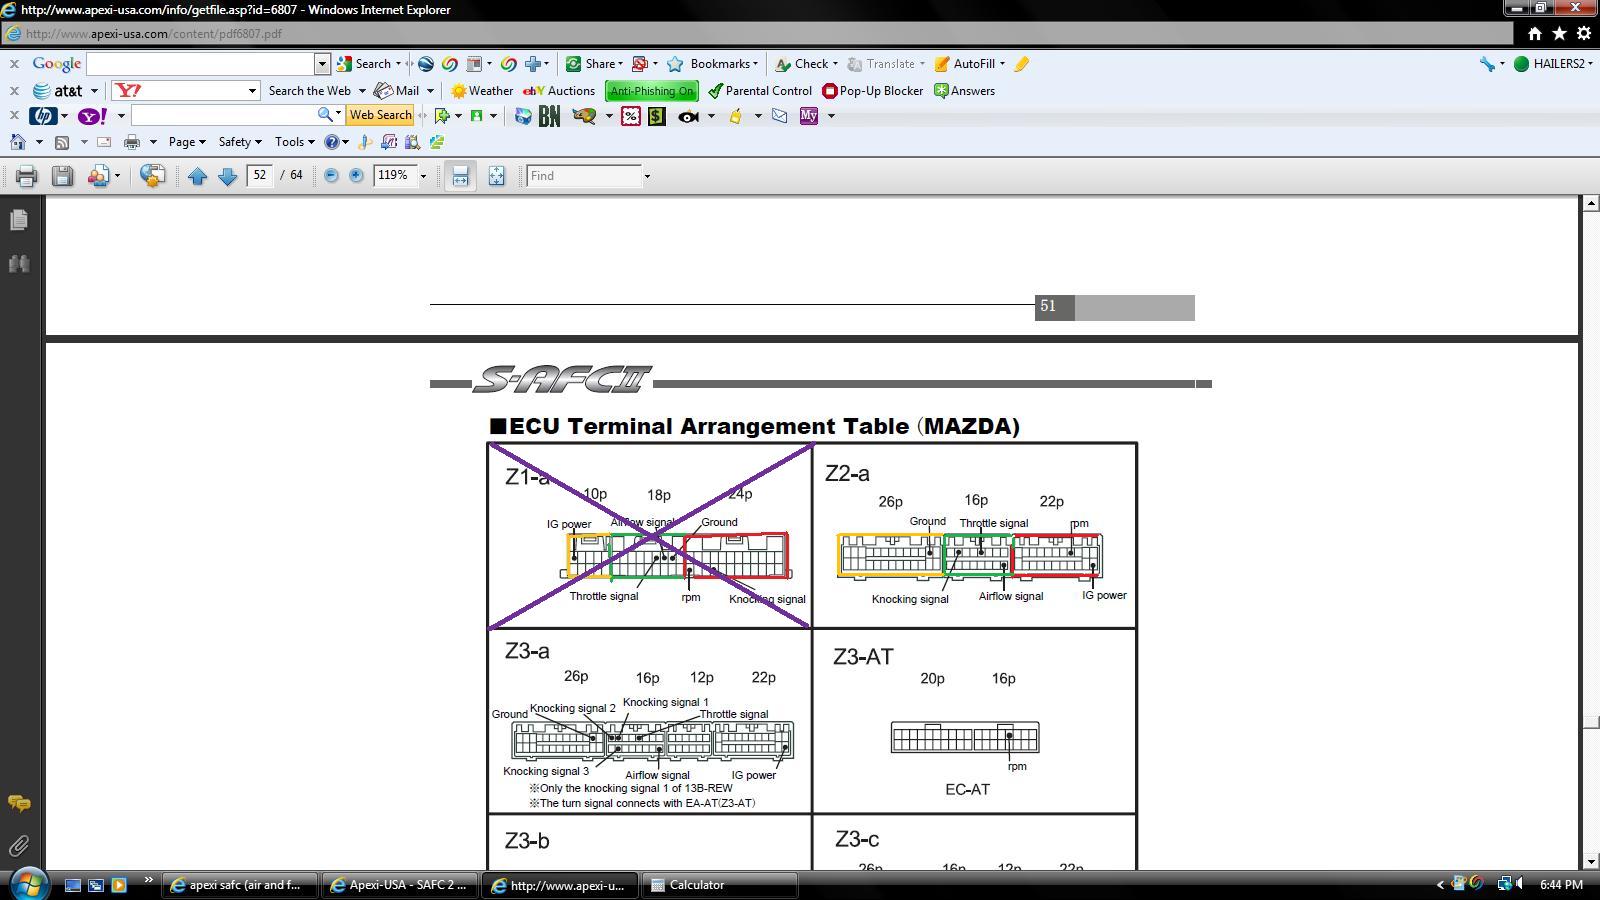Go to the next PDF page
The width and height of the screenshot is (1600, 900).
coord(227,176)
